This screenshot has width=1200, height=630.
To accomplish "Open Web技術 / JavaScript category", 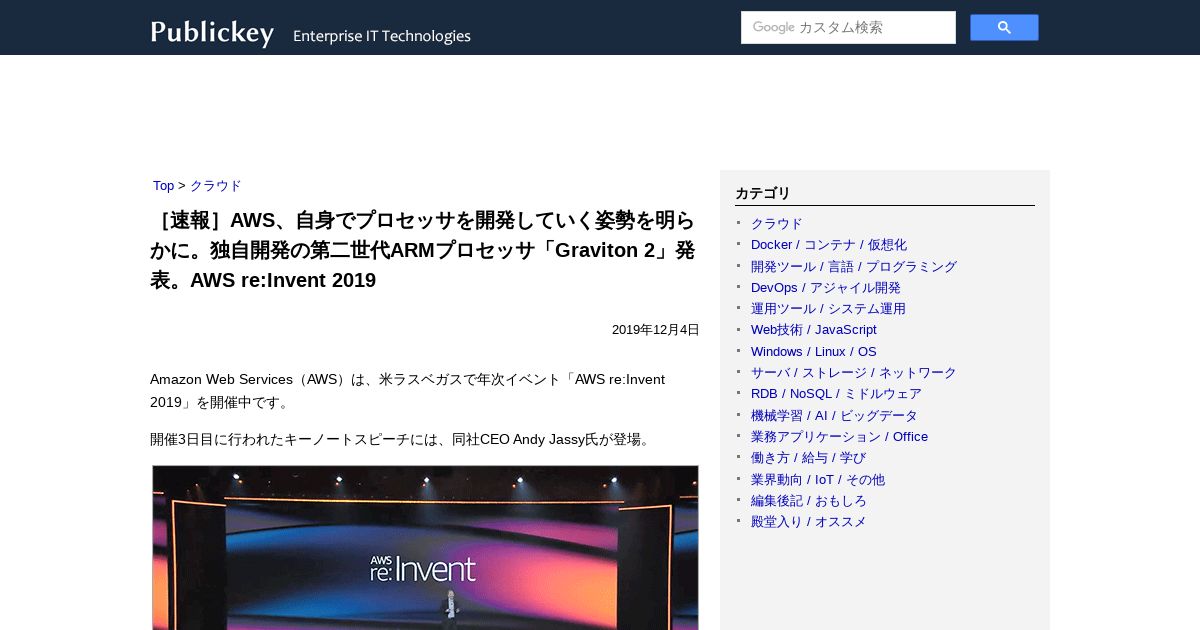I will pyautogui.click(x=813, y=330).
